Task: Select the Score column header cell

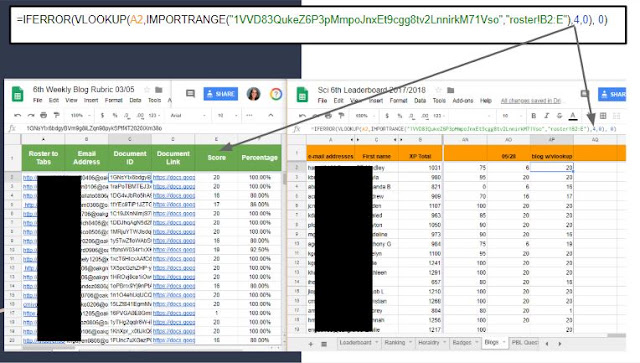Action: (216, 158)
